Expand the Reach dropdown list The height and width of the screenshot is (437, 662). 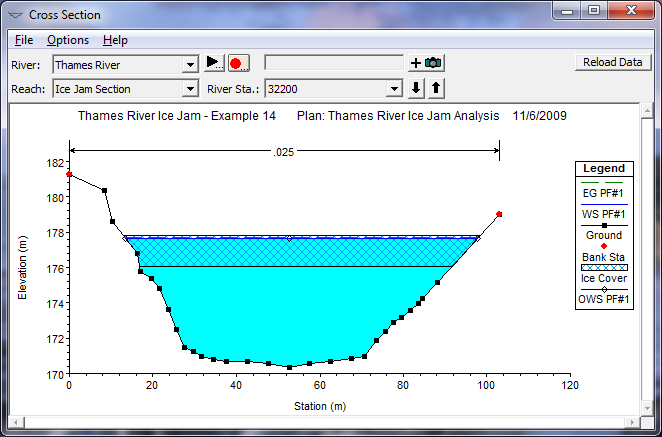[x=190, y=89]
